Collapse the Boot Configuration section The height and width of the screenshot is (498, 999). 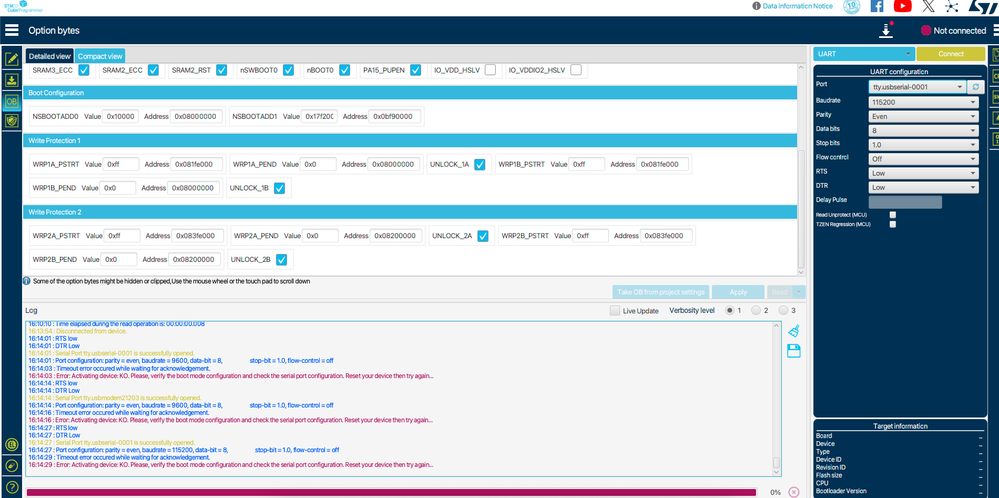pyautogui.click(x=410, y=93)
